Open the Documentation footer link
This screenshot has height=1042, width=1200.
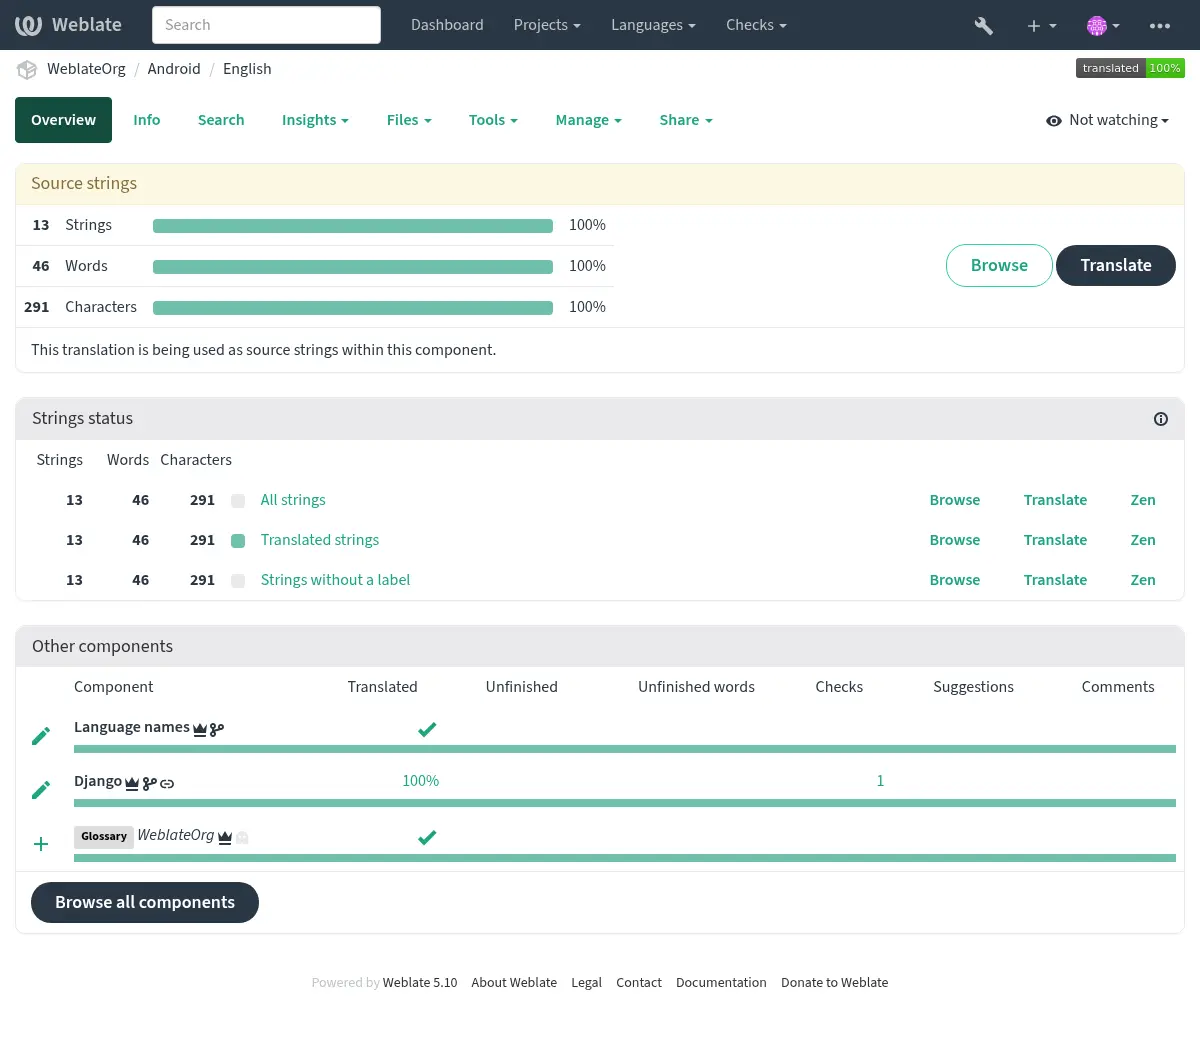(x=721, y=983)
